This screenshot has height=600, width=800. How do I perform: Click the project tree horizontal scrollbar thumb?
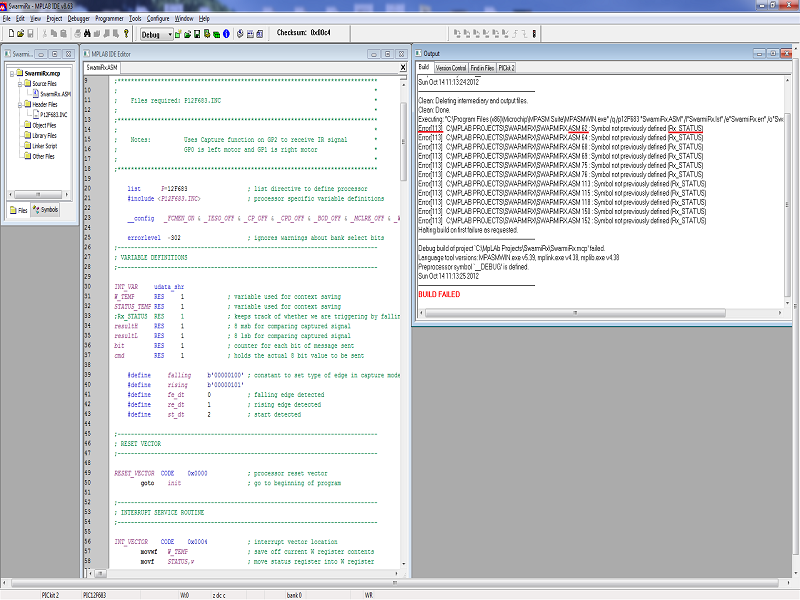(37, 194)
